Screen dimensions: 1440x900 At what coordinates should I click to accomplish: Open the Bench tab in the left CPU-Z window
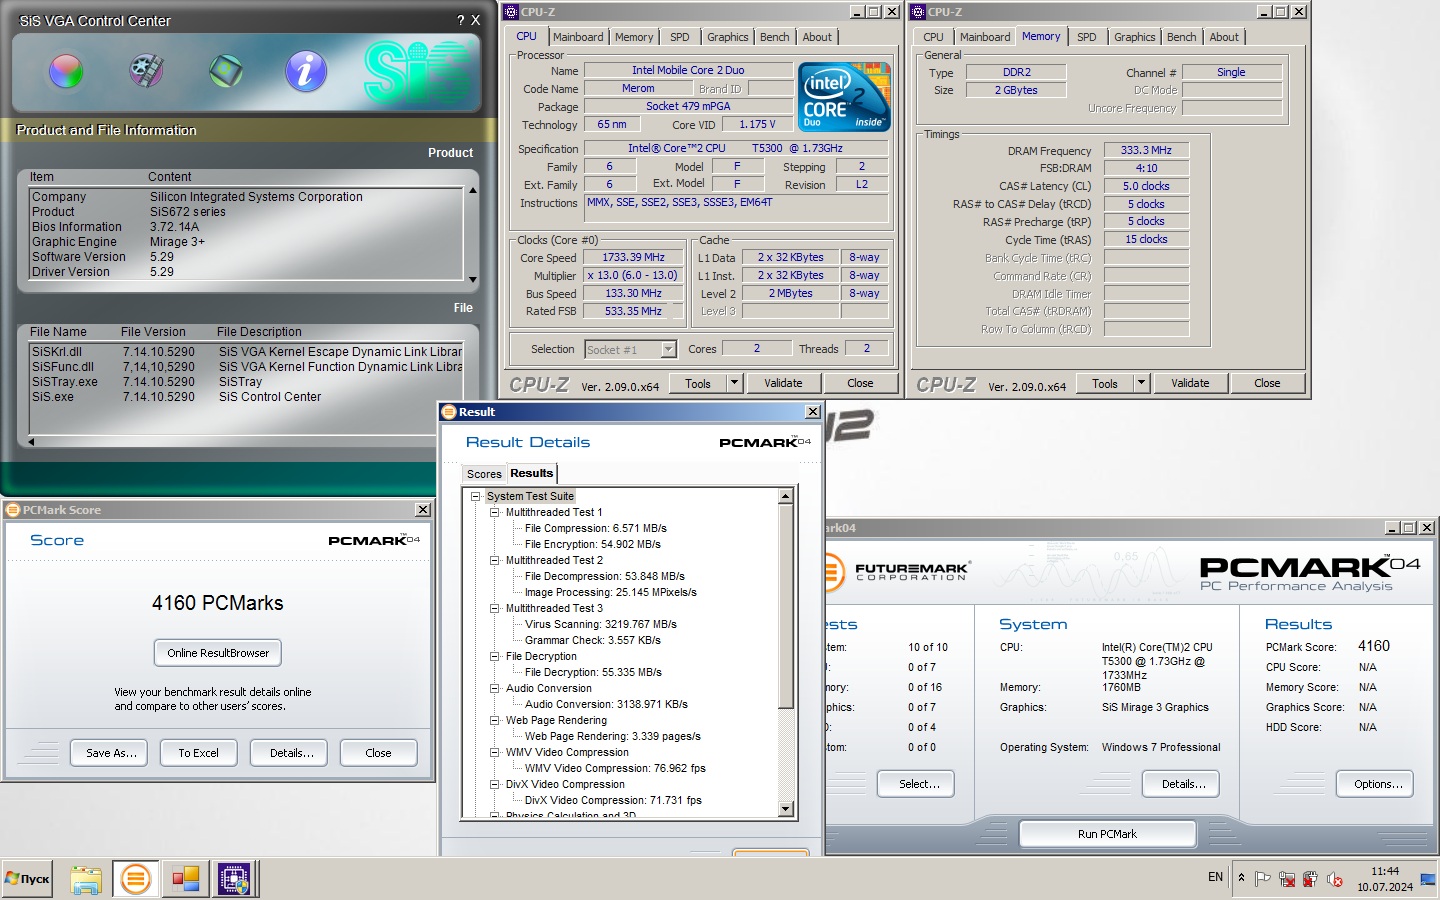775,37
